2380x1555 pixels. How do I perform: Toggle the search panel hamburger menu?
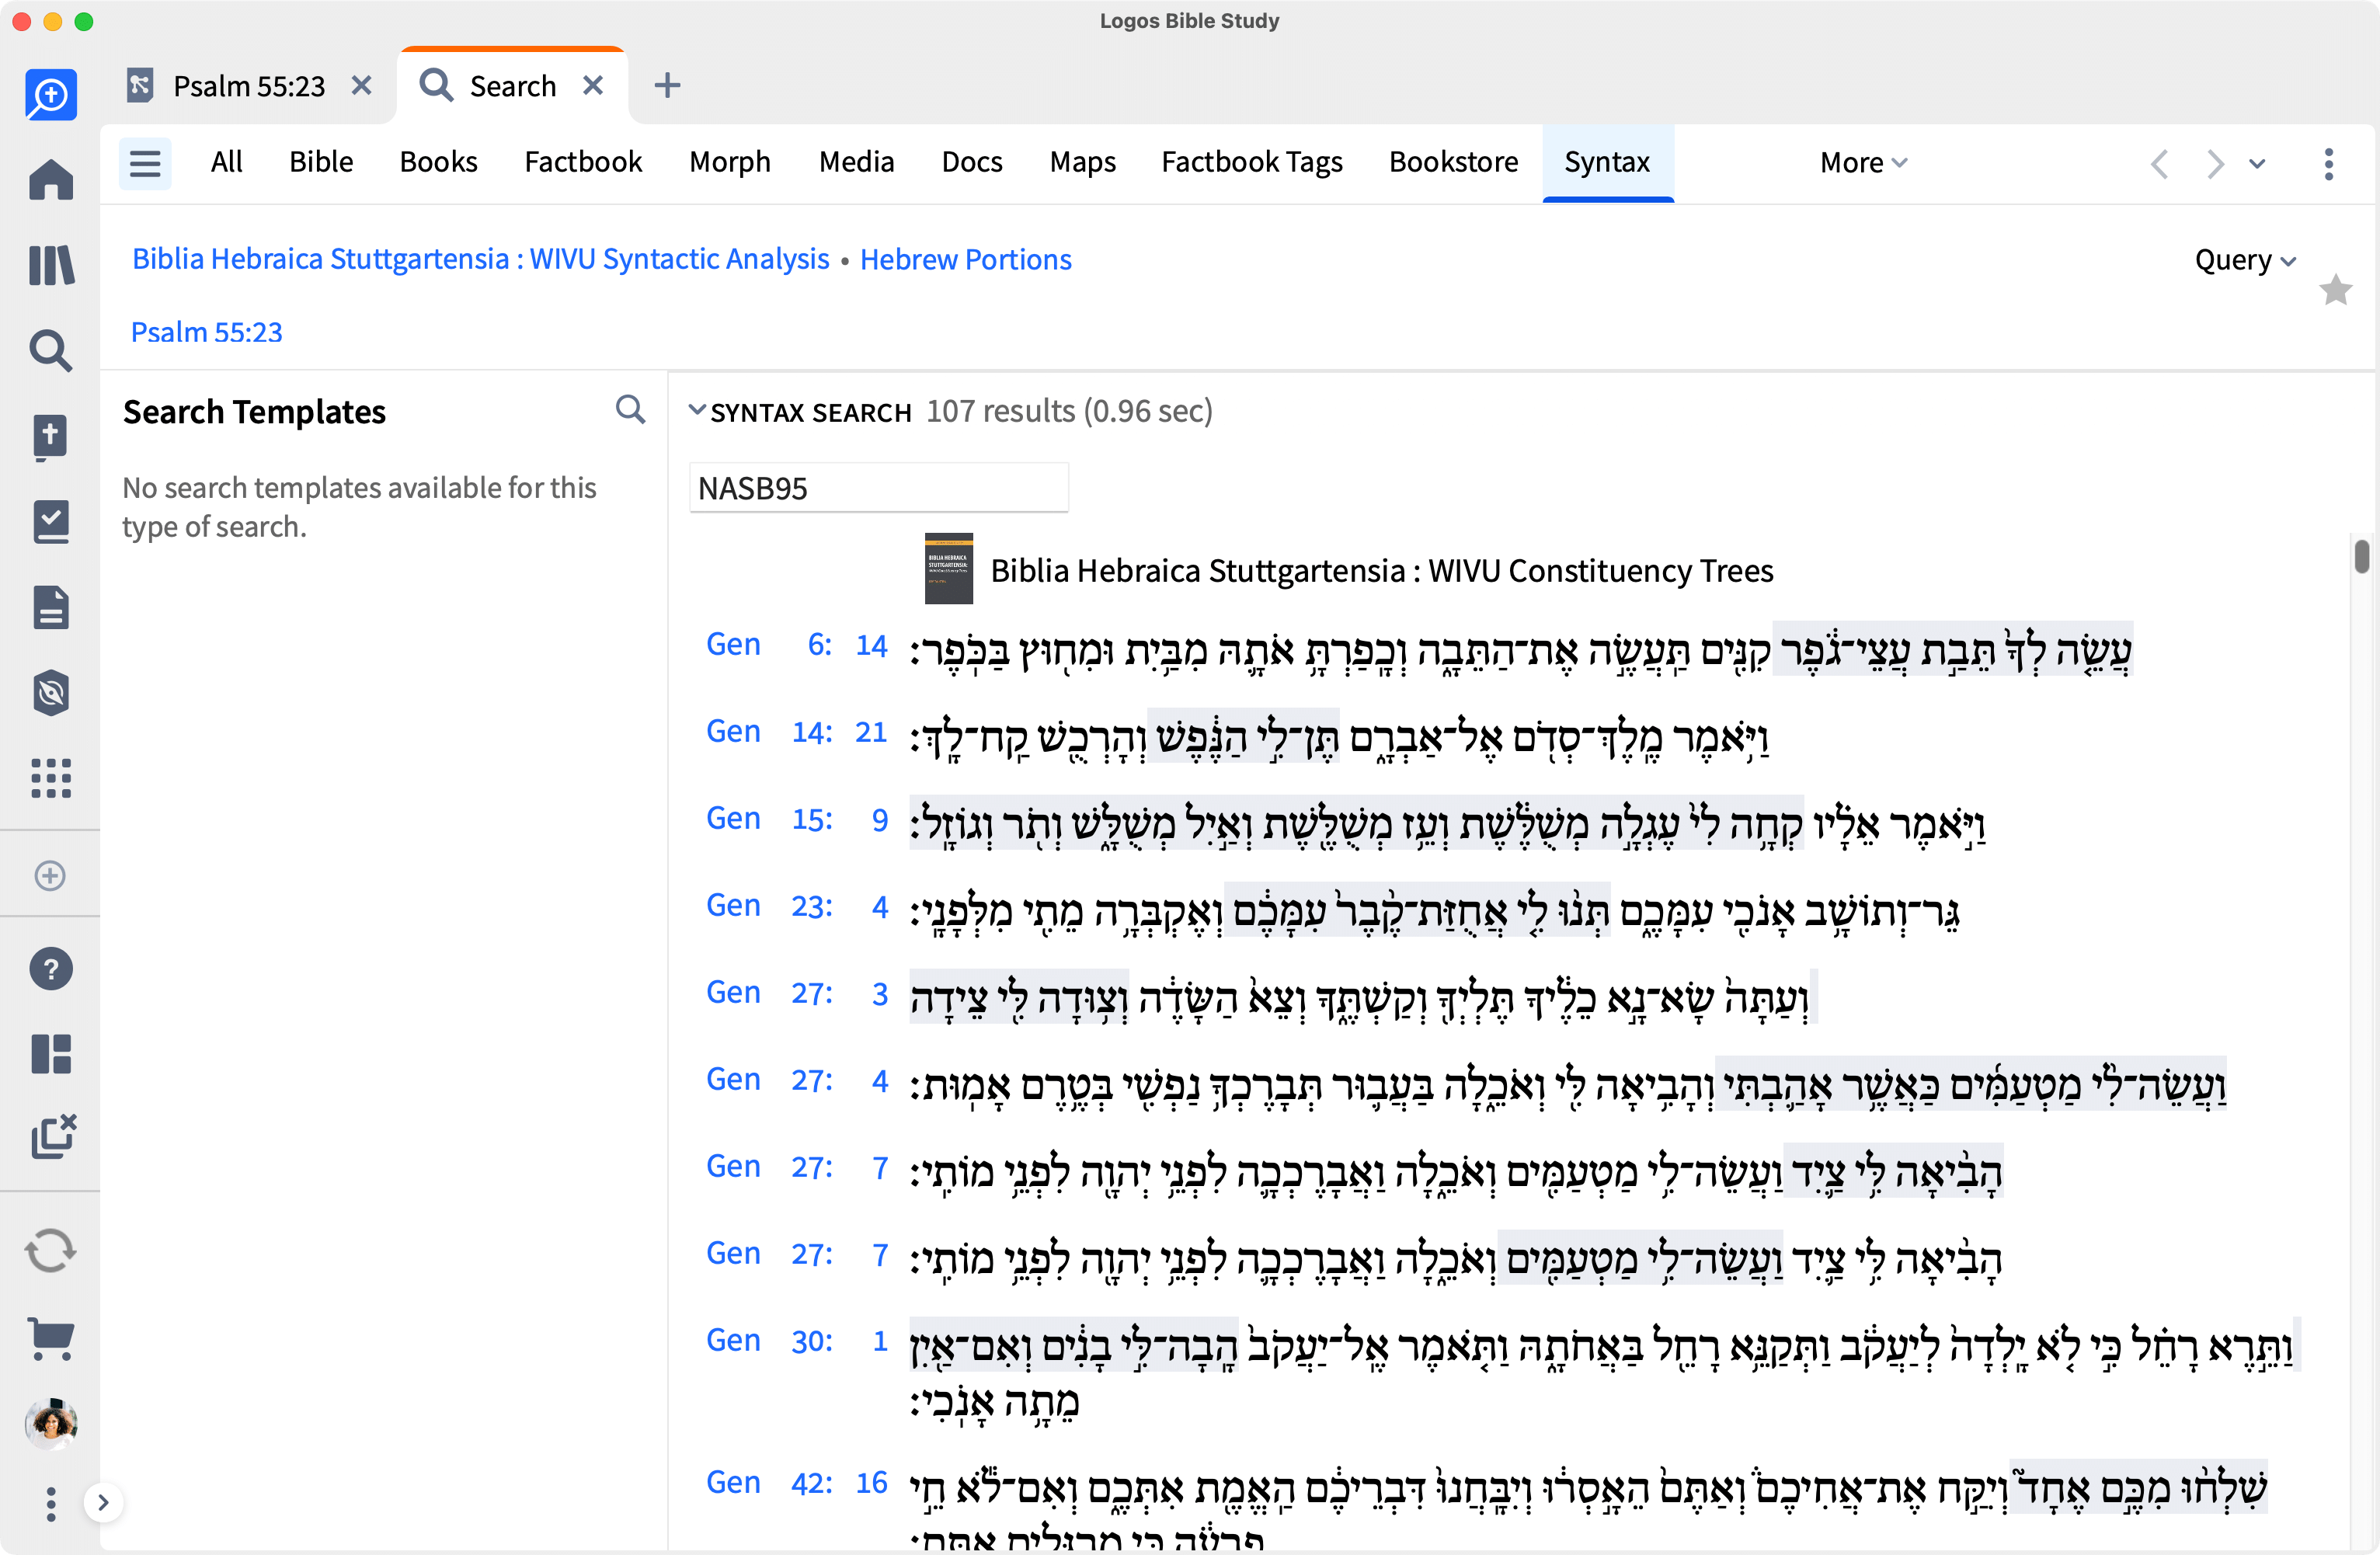[145, 163]
